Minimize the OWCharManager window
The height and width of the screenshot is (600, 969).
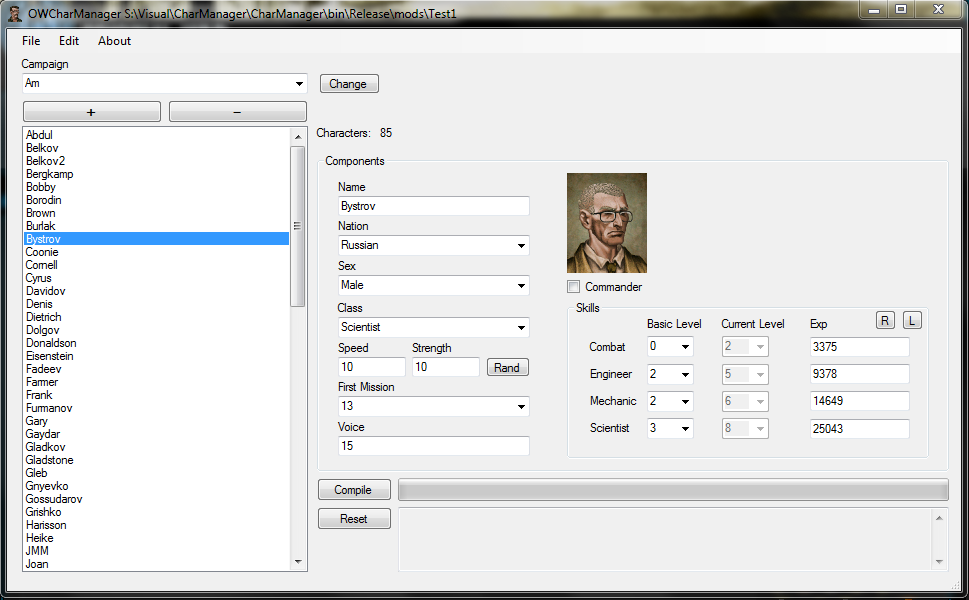tap(873, 9)
